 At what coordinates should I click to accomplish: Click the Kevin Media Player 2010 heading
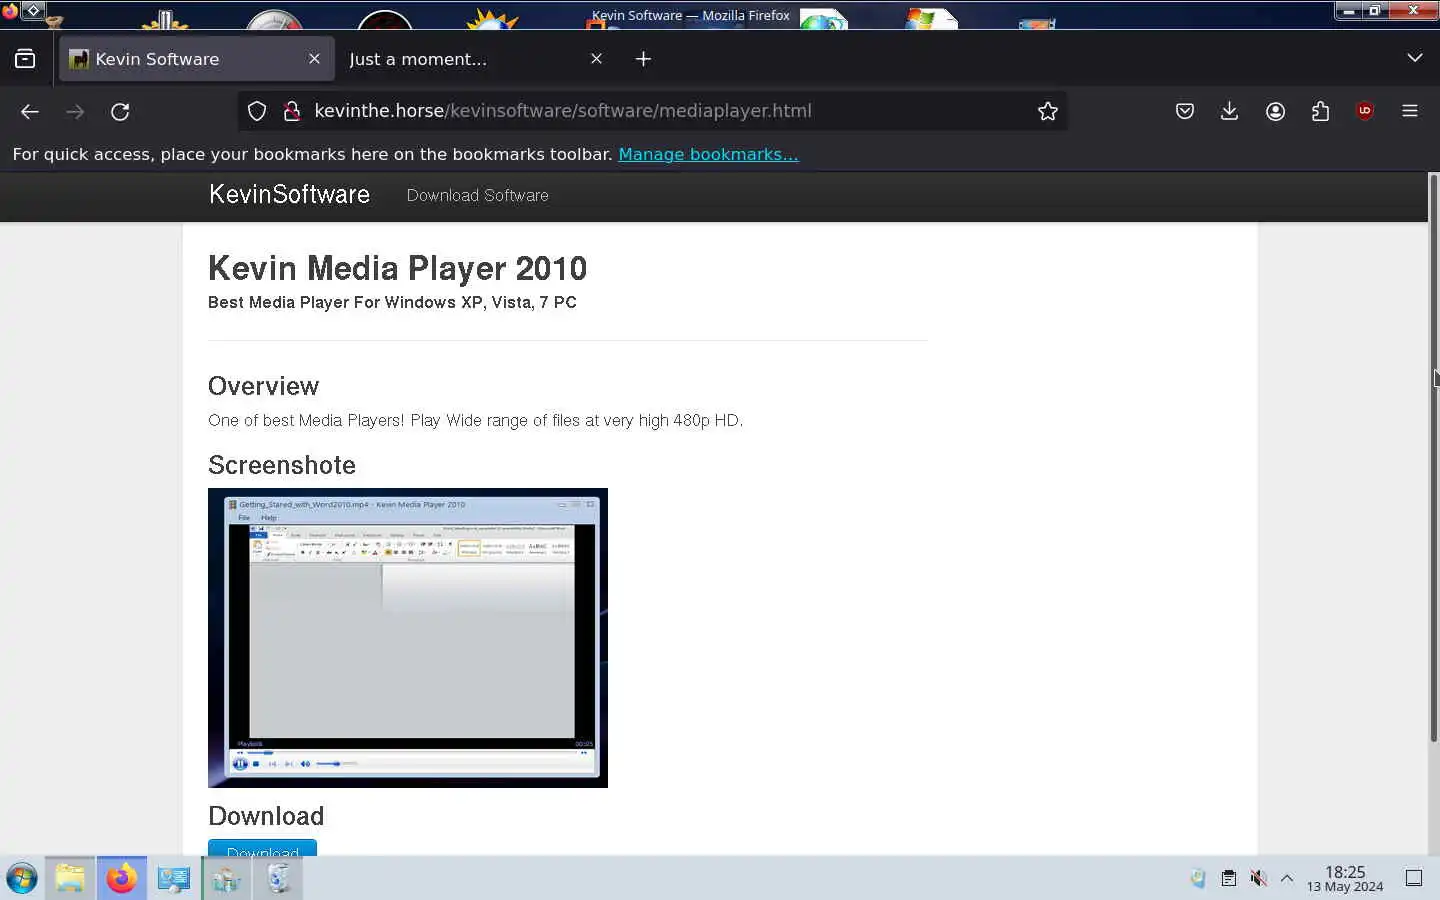pyautogui.click(x=397, y=268)
